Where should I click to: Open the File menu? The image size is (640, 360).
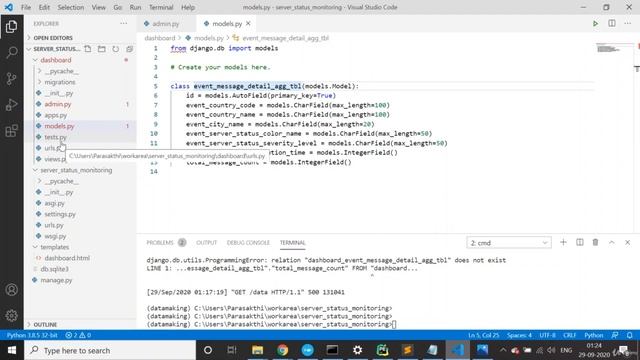click(x=26, y=7)
